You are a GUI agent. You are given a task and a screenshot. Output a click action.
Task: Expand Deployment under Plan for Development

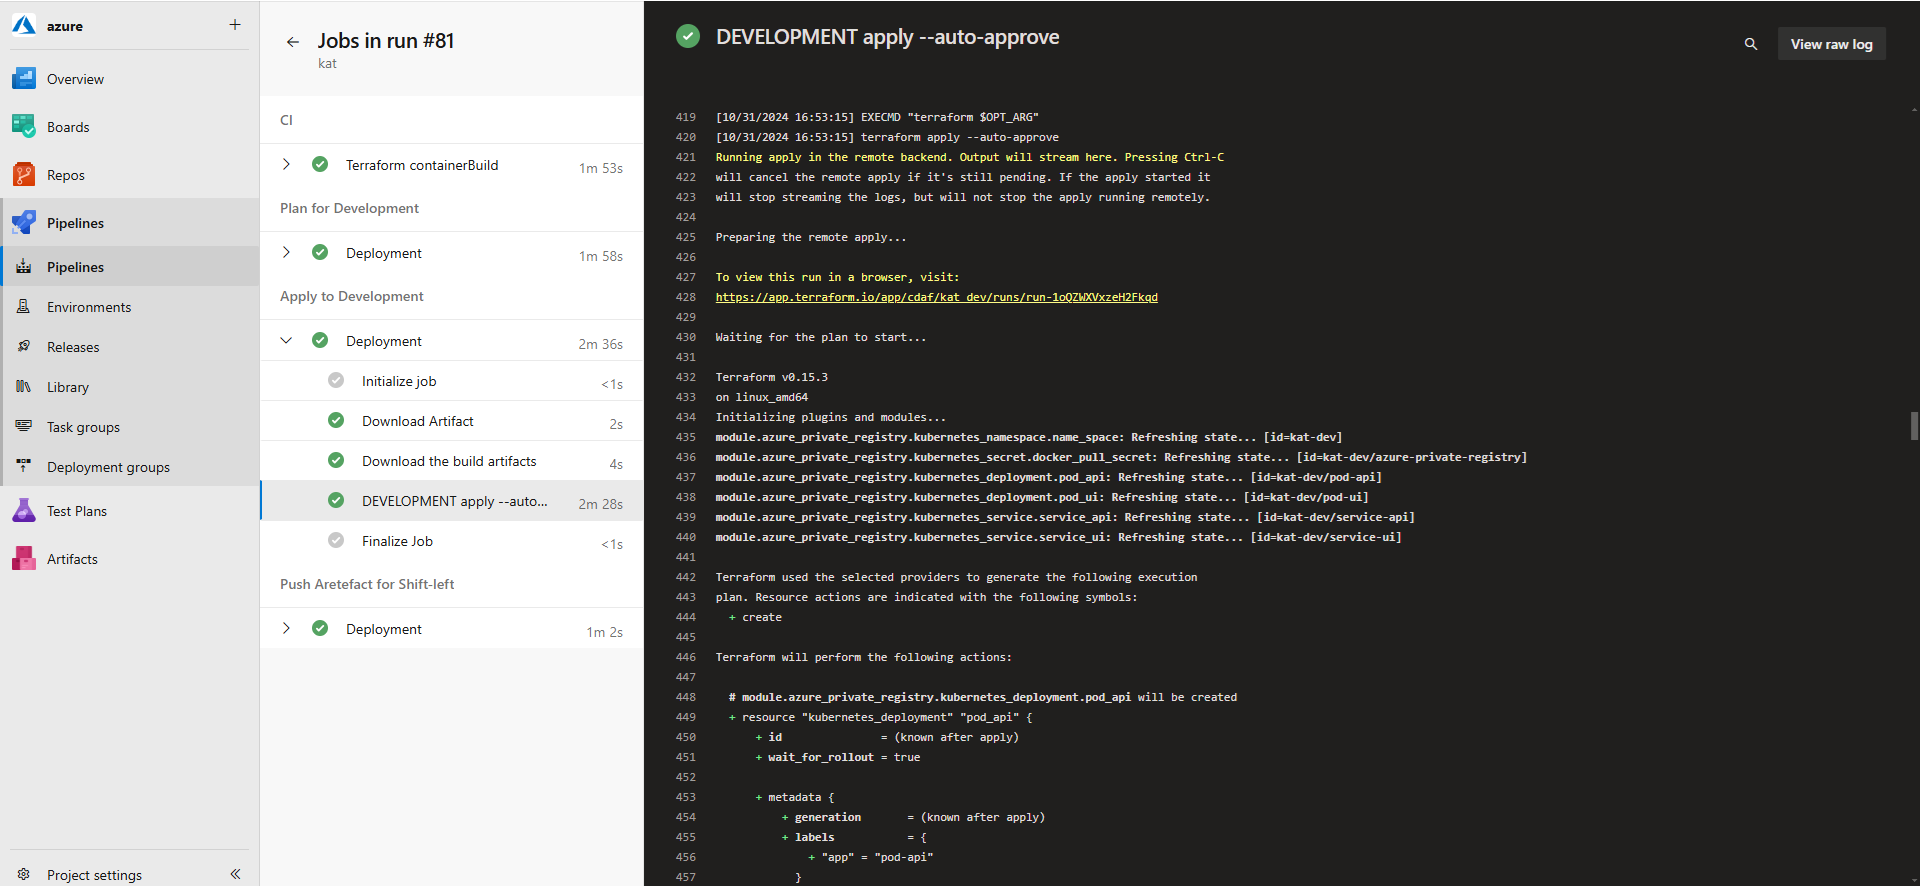pos(286,252)
